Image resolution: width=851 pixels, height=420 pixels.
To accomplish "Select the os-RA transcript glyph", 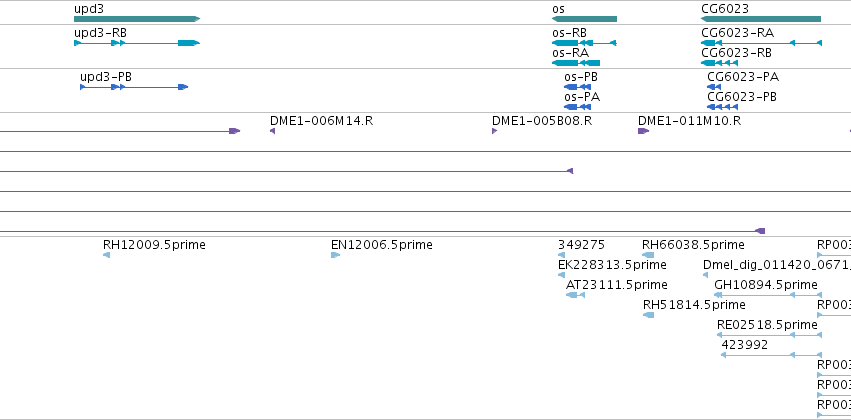I will (x=576, y=63).
